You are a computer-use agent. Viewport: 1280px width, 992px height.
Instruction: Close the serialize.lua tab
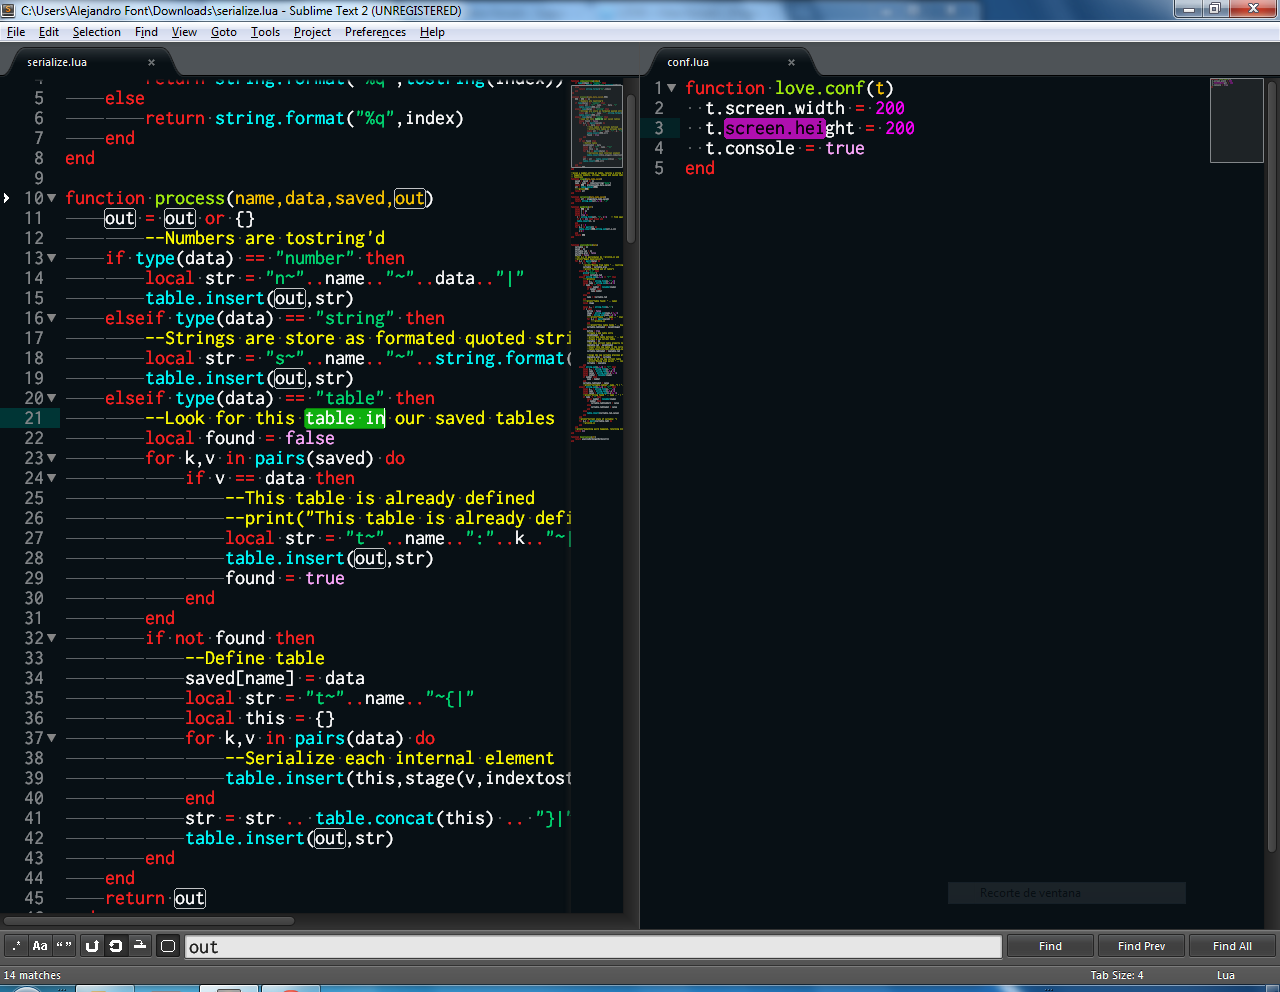[151, 62]
